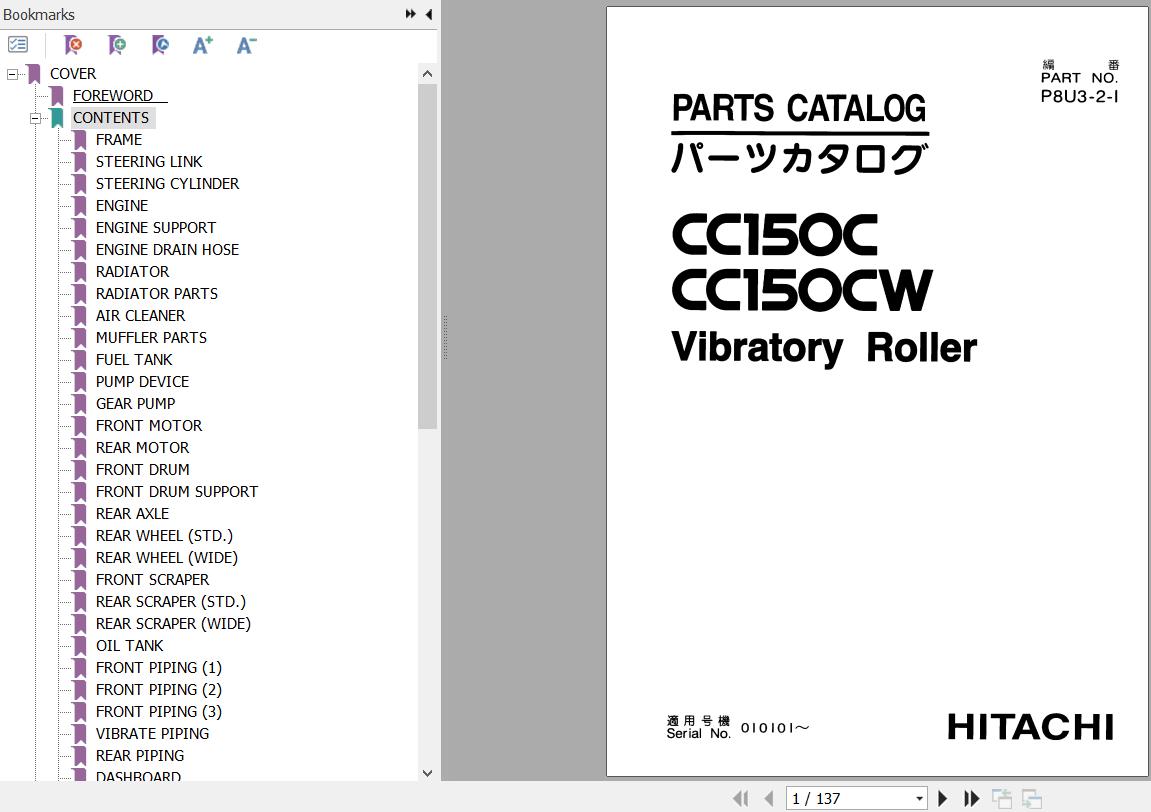1151x812 pixels.
Task: Navigate to REAR AXLE bookmark
Action: [x=132, y=514]
